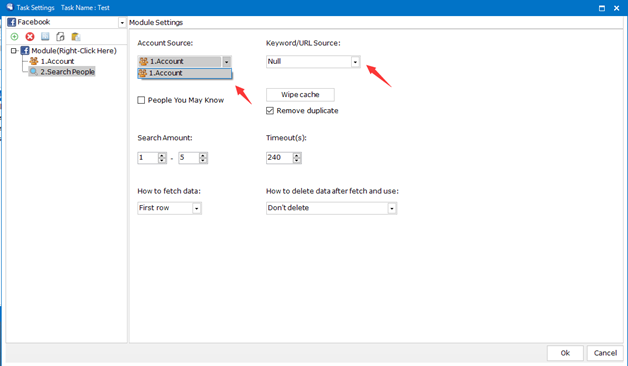Choose 1.Account option in dropdown list
This screenshot has width=628, height=366.
point(184,73)
